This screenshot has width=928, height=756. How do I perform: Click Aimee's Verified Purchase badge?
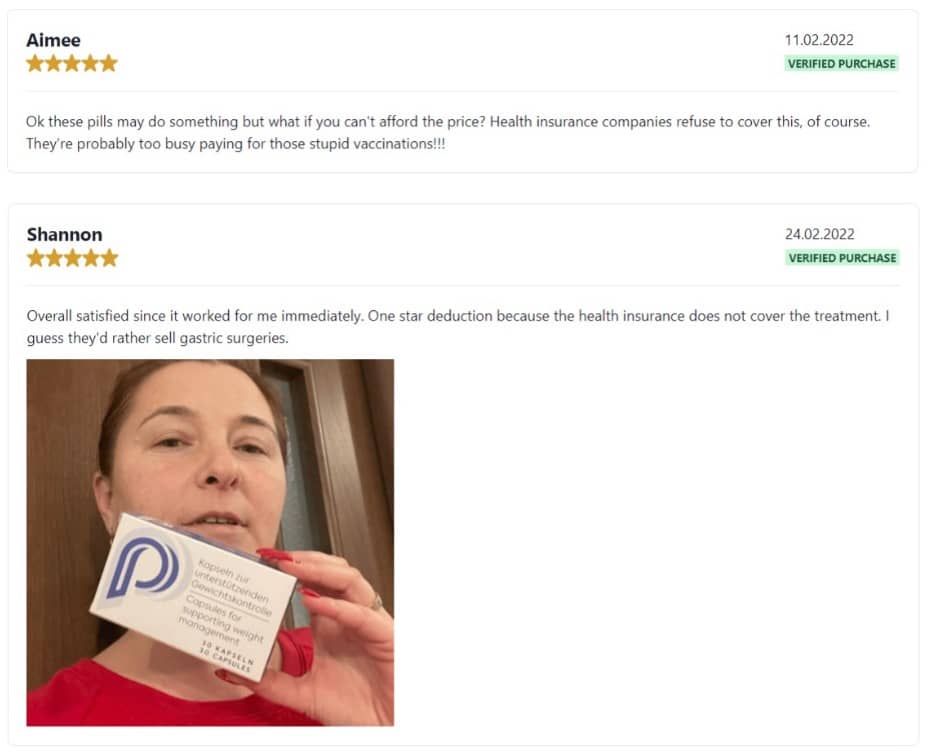click(842, 63)
